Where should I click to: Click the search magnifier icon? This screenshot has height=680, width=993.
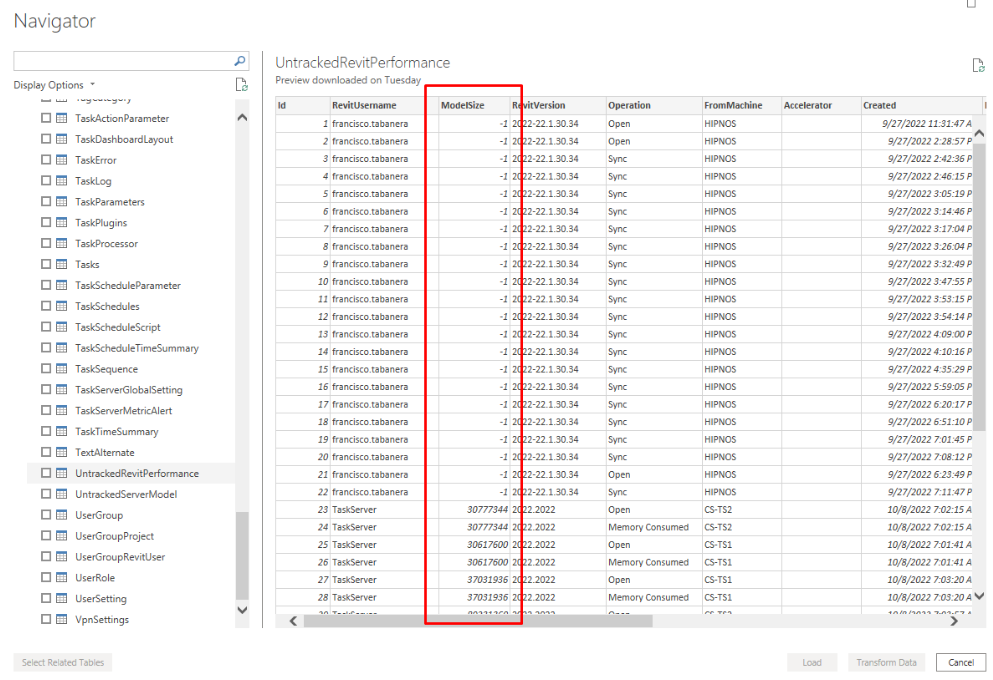tap(240, 61)
